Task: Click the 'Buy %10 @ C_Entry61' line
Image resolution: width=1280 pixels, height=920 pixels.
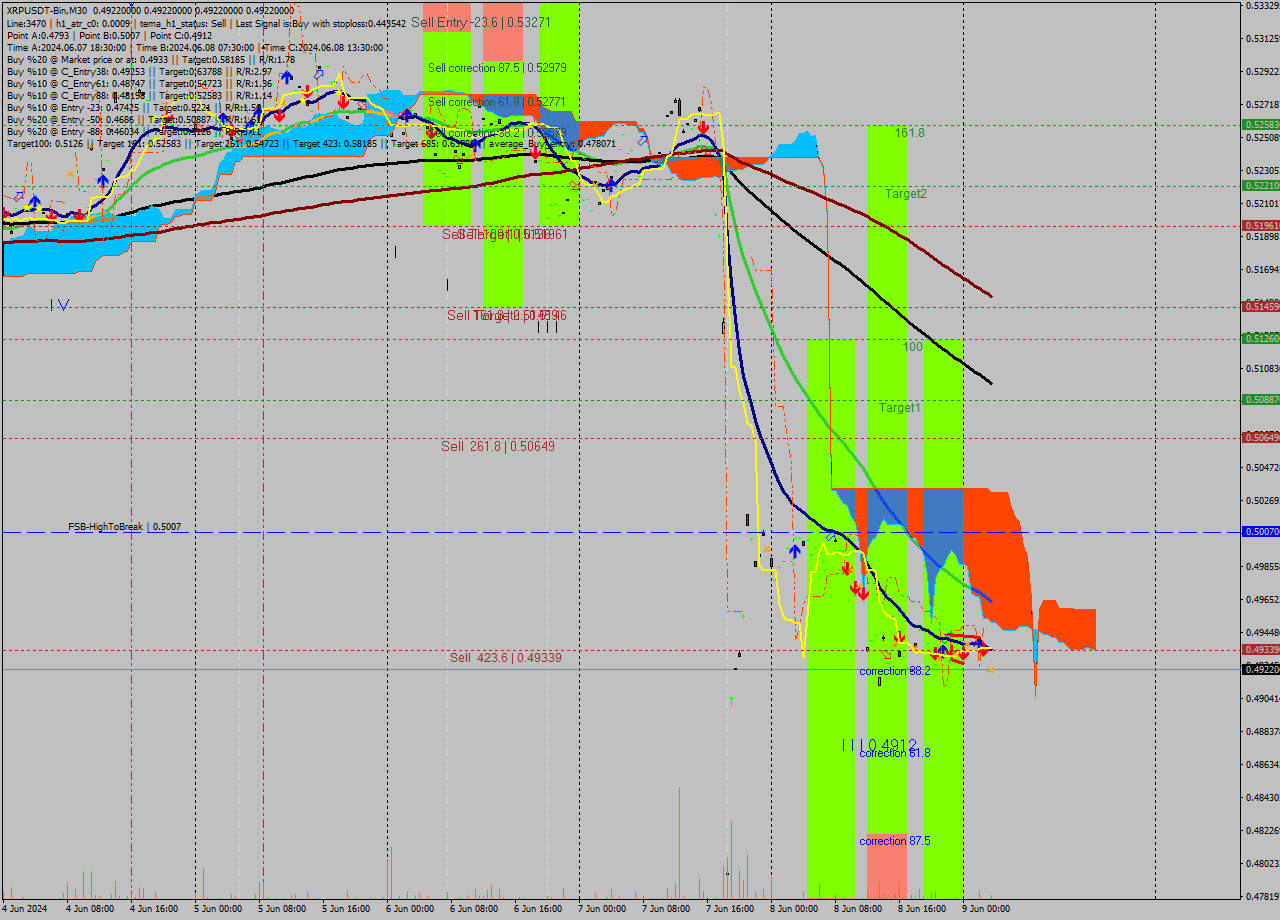Action: click(139, 83)
